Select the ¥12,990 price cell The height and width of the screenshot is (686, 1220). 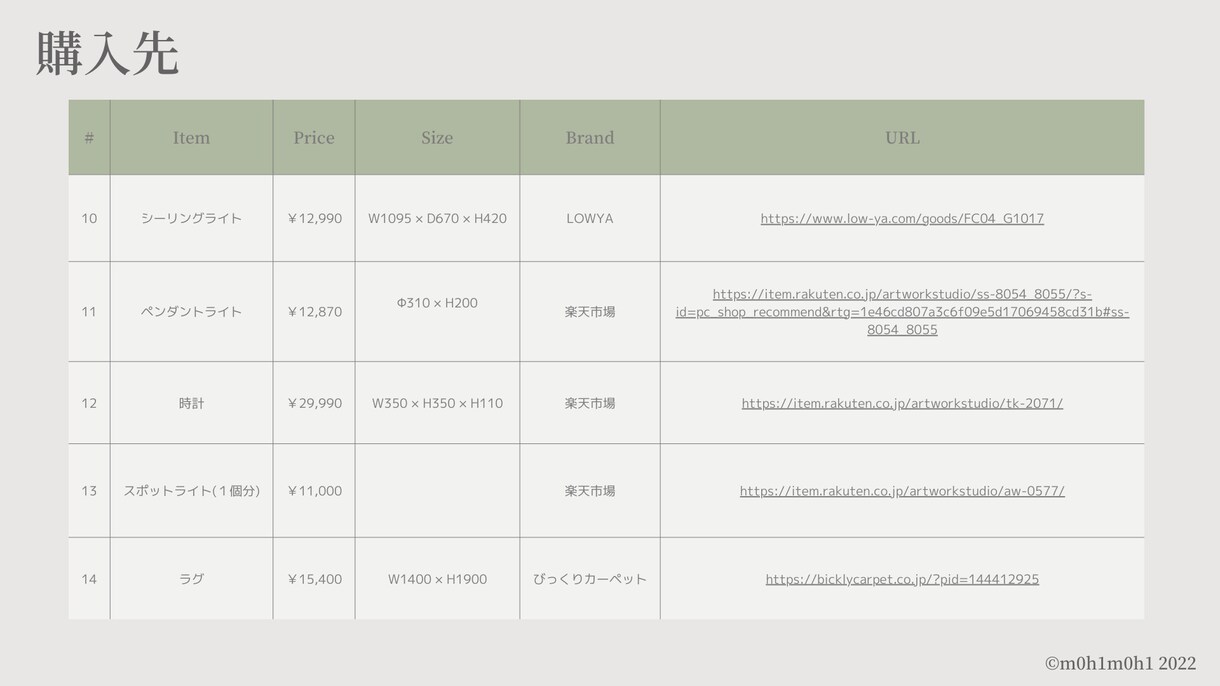tap(314, 218)
